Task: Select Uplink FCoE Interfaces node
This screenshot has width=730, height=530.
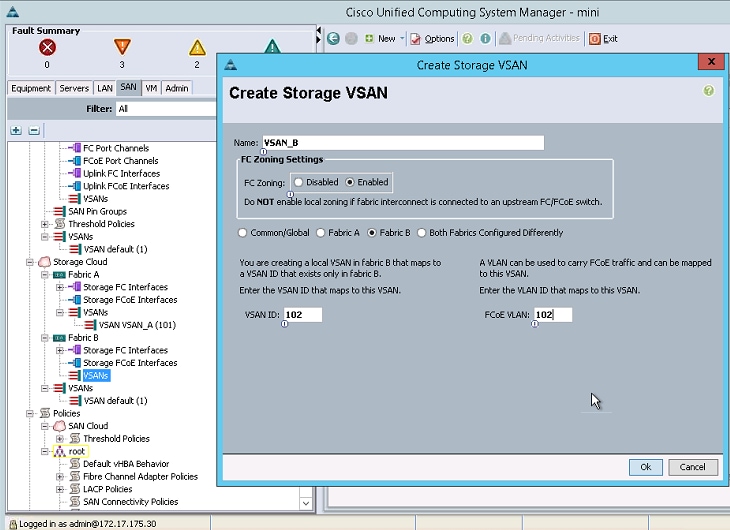Action: 126,186
